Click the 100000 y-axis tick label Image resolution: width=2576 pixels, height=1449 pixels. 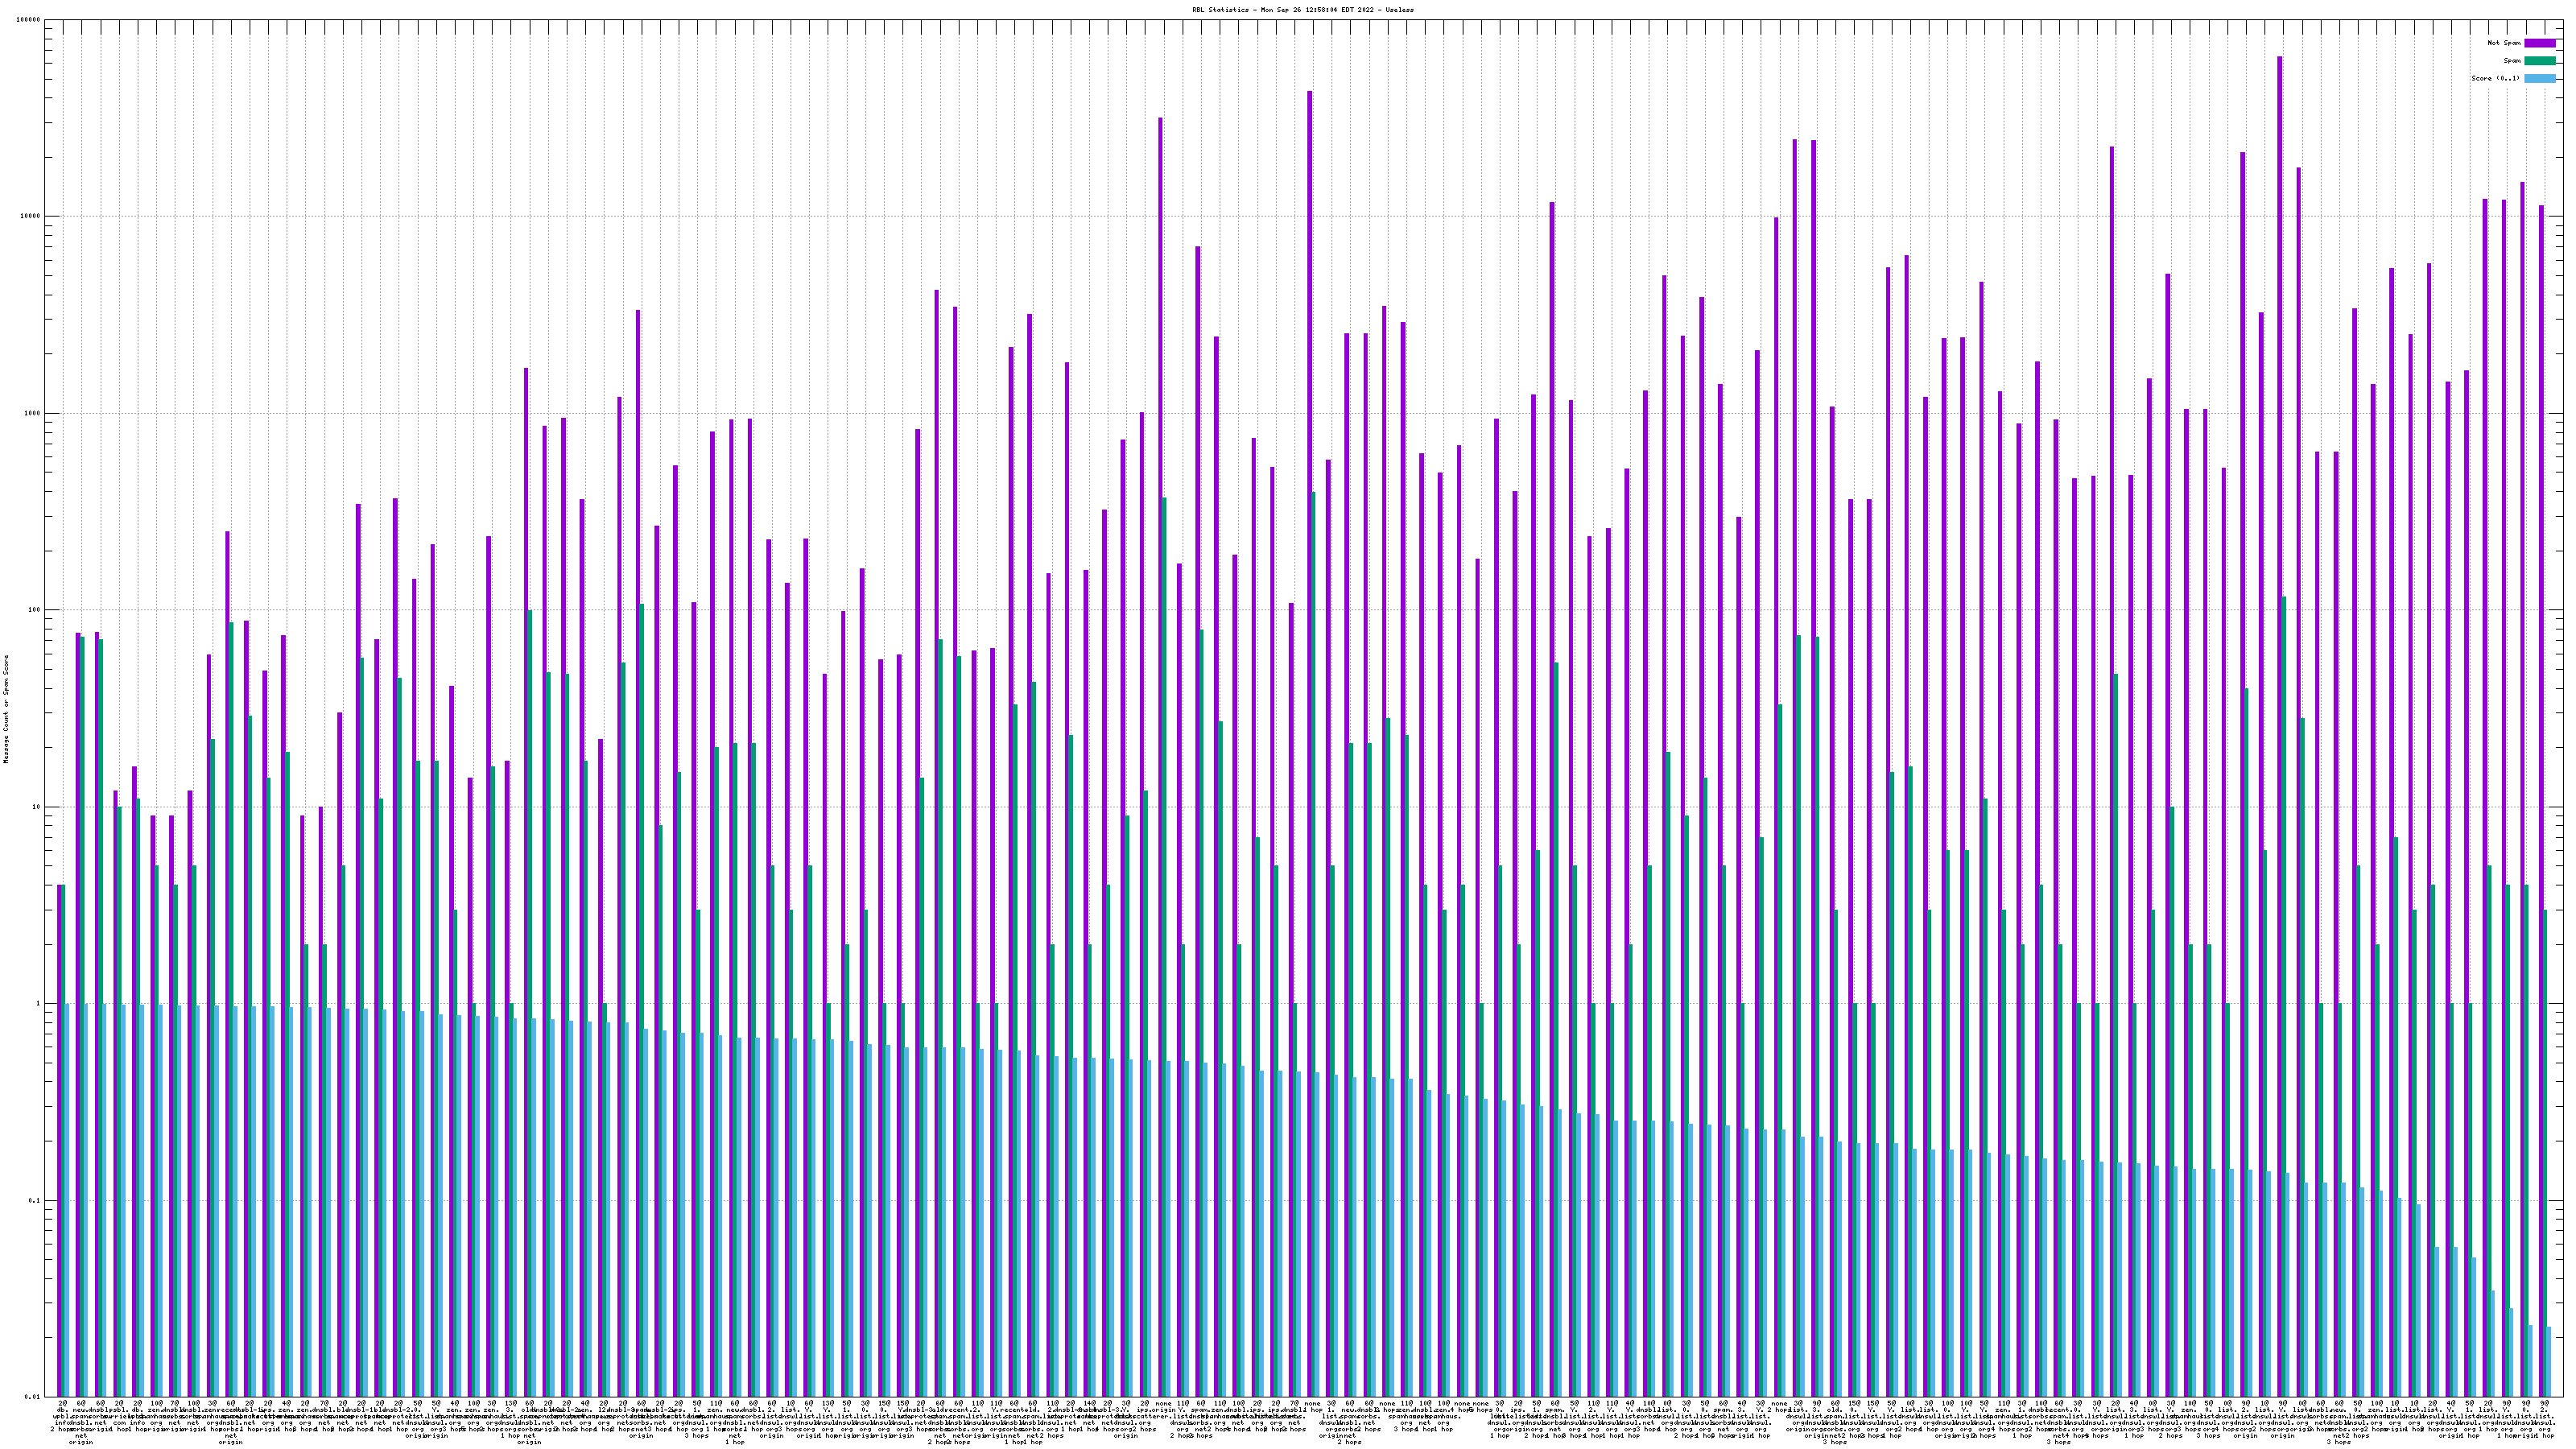[x=30, y=20]
